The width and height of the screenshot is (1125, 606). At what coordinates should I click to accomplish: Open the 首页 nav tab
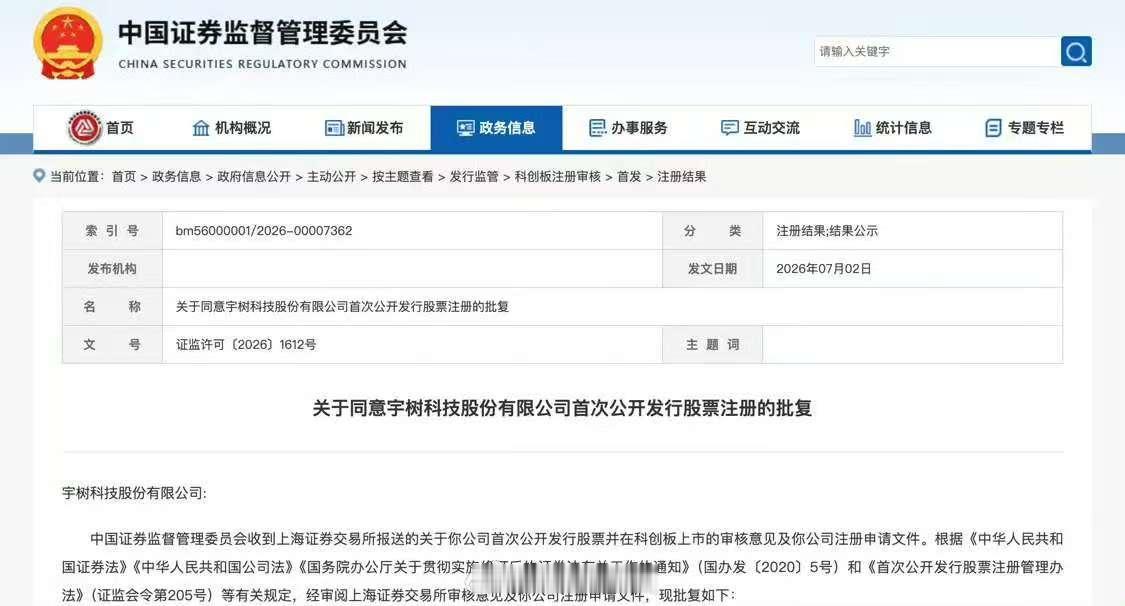click(100, 128)
